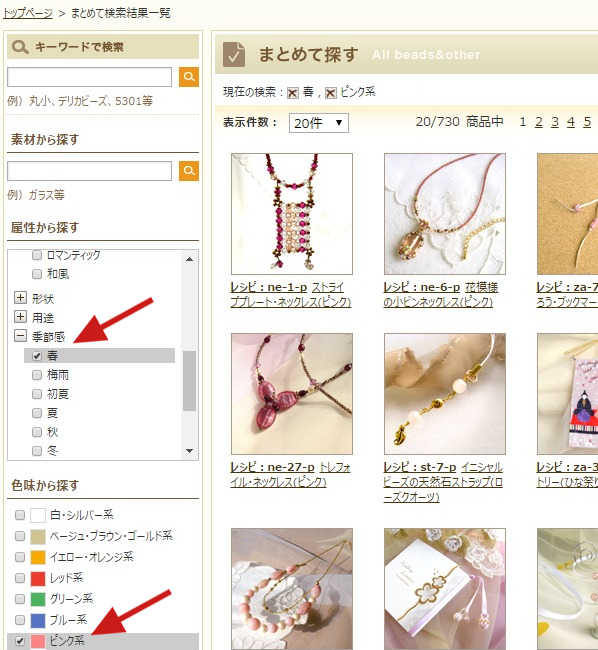This screenshot has width=598, height=650.
Task: Click the pink bead bracelet thumbnail
Action: [x=292, y=589]
